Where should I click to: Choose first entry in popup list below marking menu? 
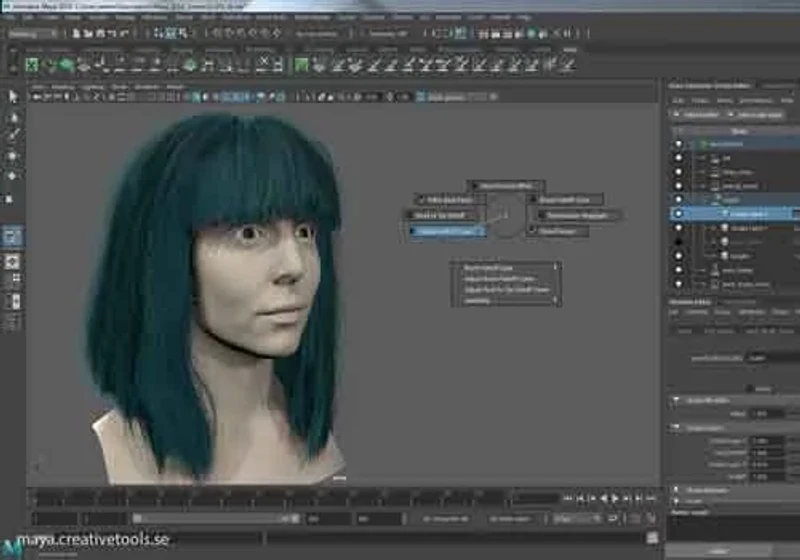tap(506, 268)
